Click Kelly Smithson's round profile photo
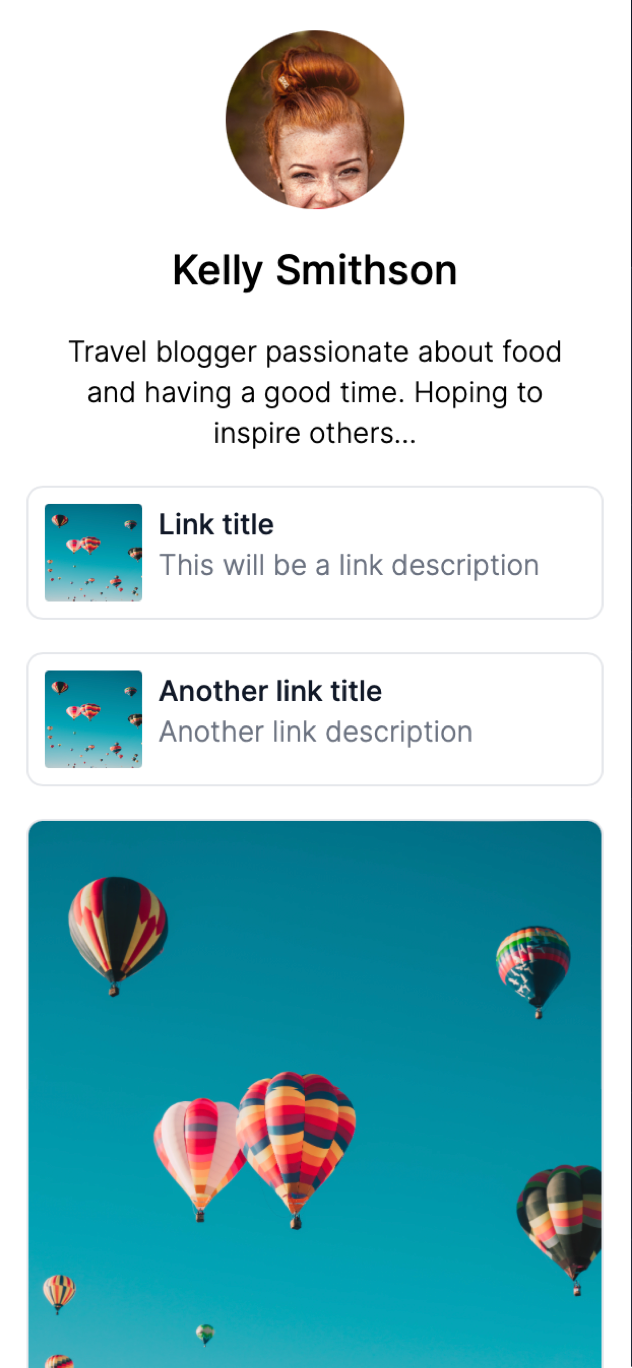Viewport: 632px width, 1368px height. tap(315, 119)
